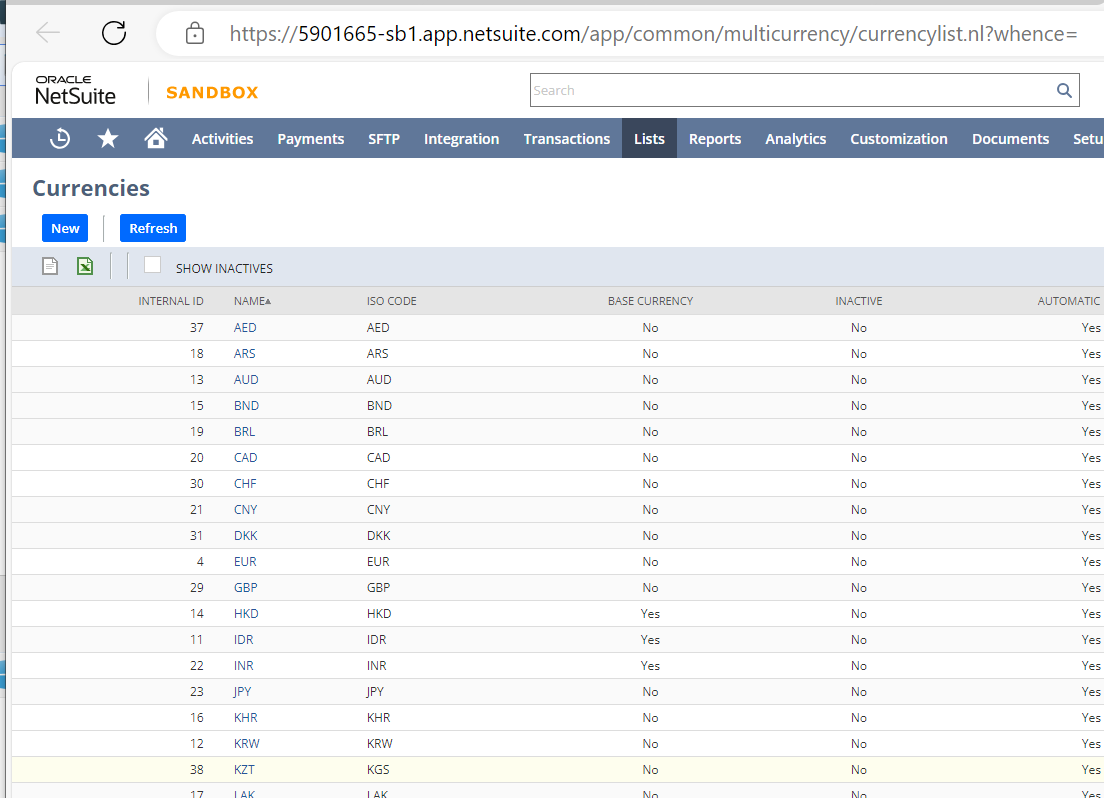Screen dimensions: 1104x798
Task: Open the Lists menu
Action: tap(649, 139)
